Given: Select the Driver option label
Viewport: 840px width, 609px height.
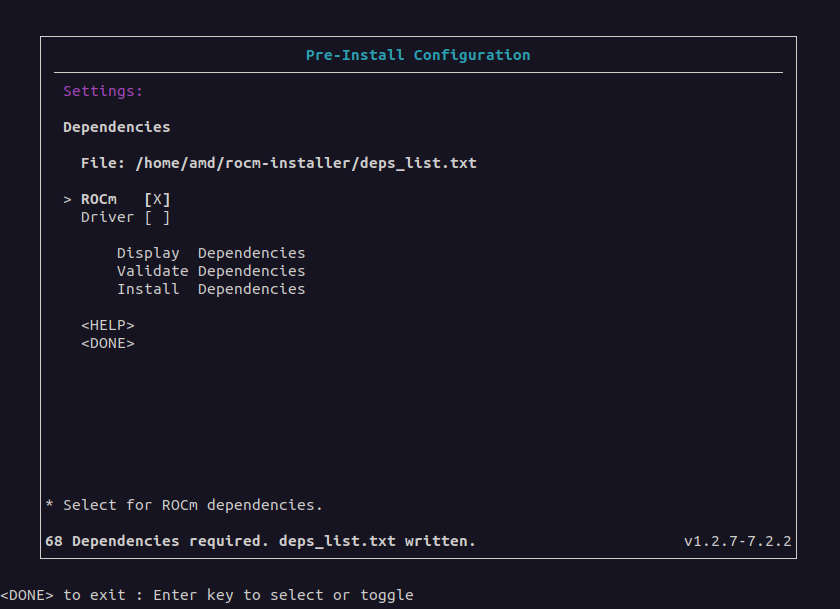Looking at the screenshot, I should (107, 217).
